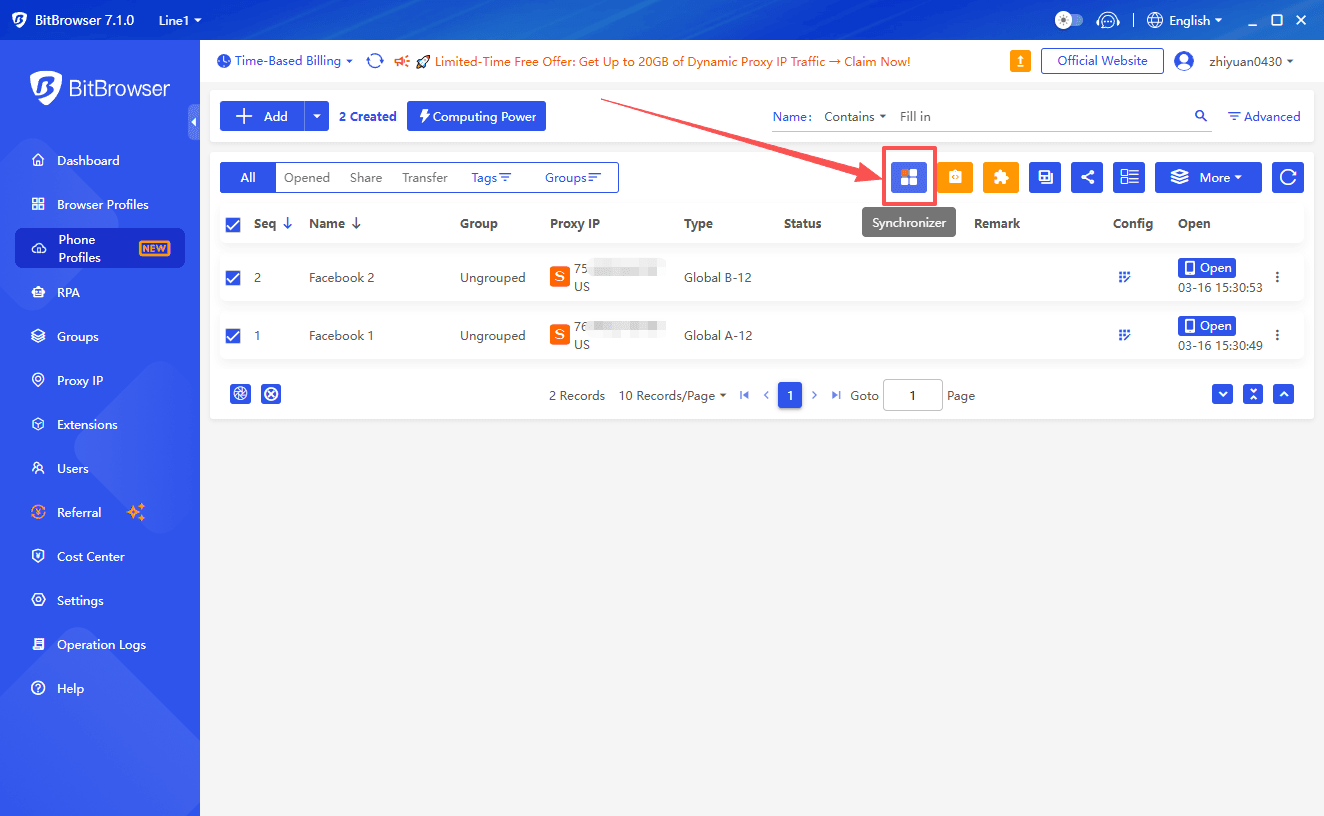Collapse the left sidebar
Image resolution: width=1324 pixels, height=816 pixels.
tap(193, 121)
